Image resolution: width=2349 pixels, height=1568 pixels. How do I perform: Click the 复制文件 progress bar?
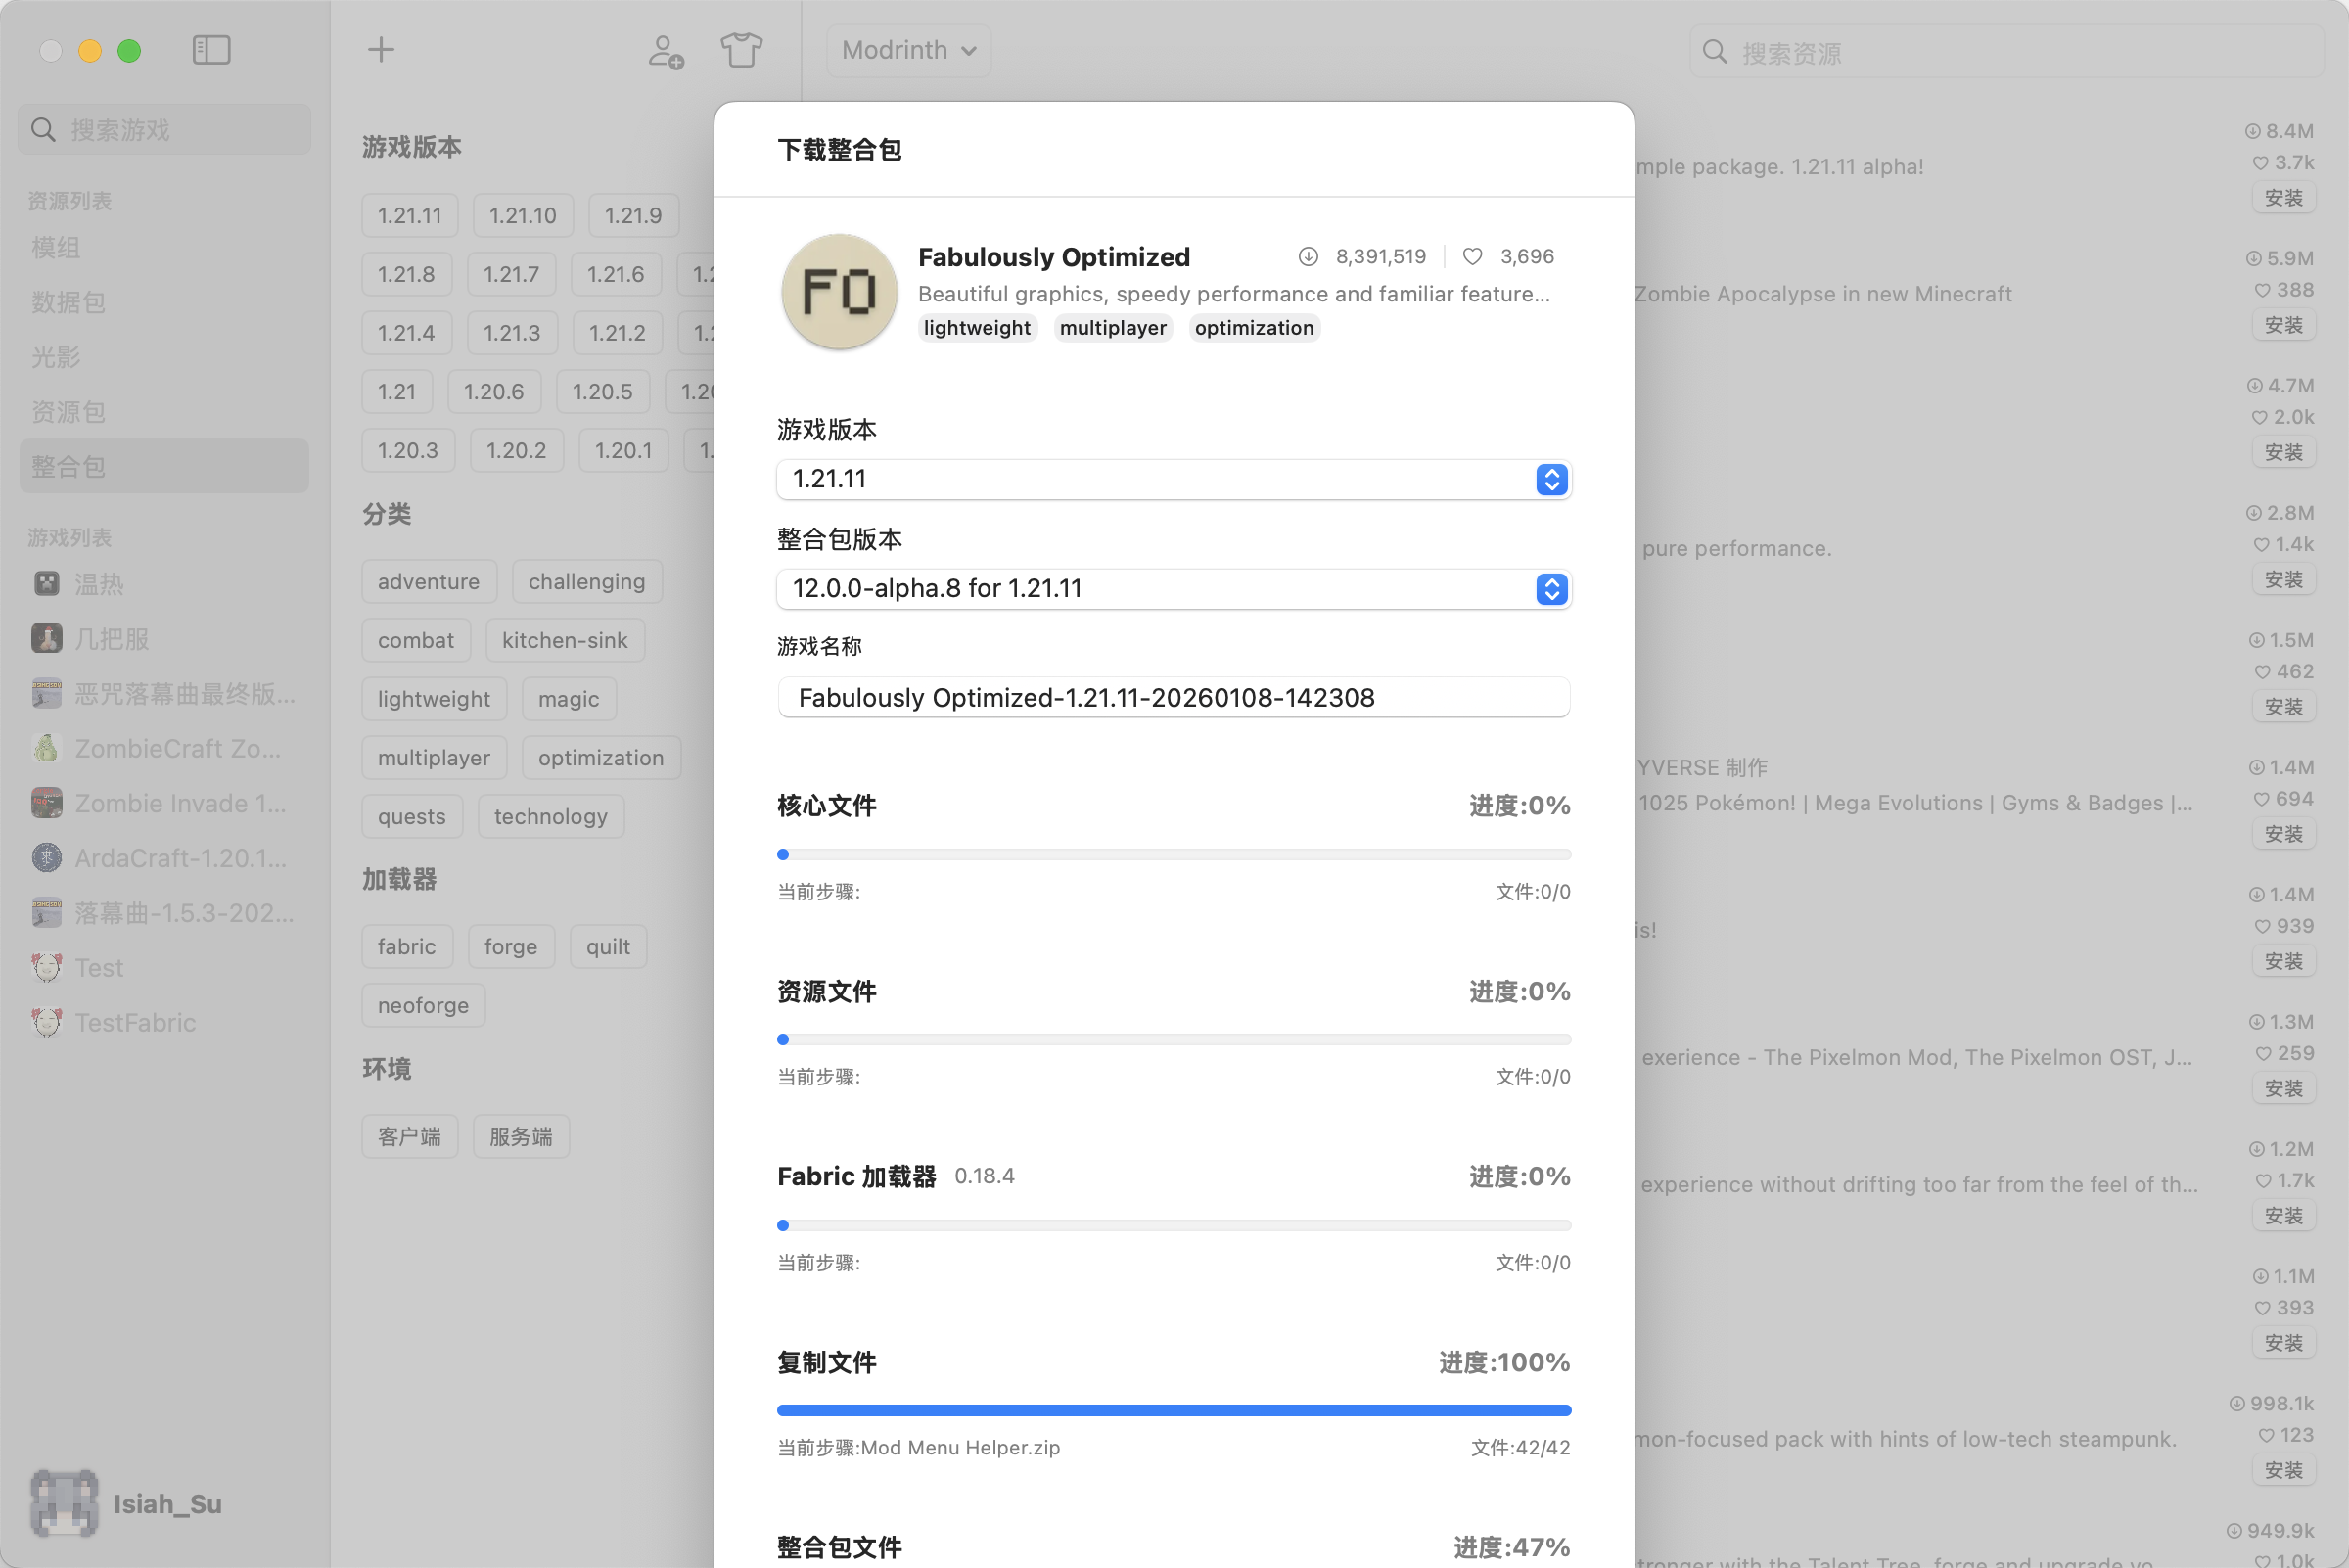tap(1173, 1410)
